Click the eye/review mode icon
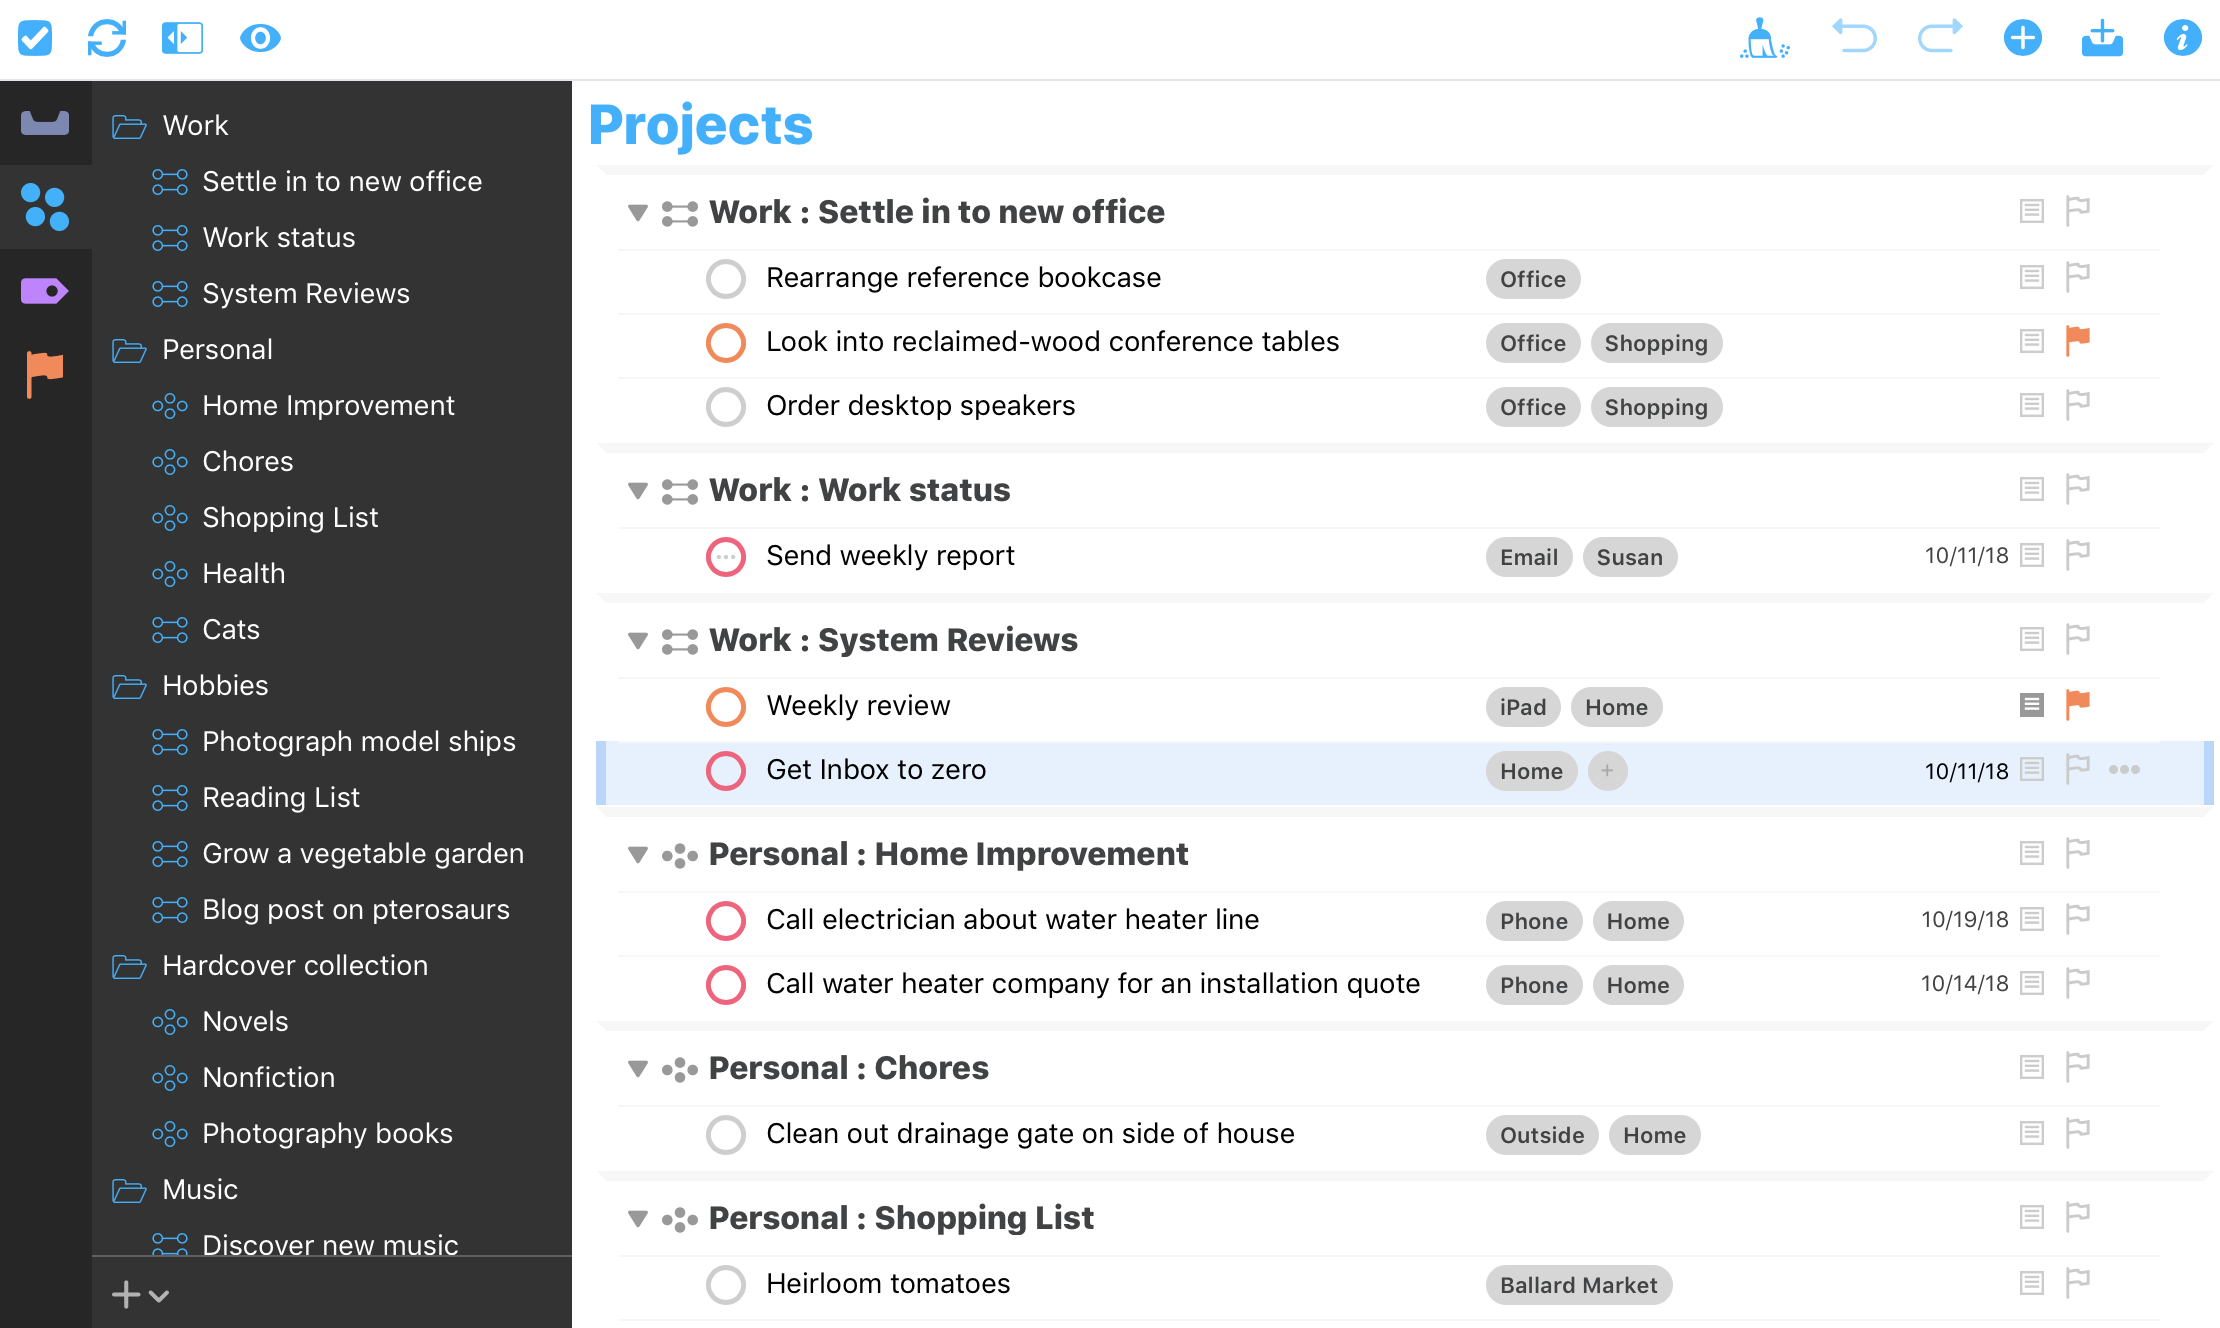The image size is (2220, 1328). tap(256, 36)
